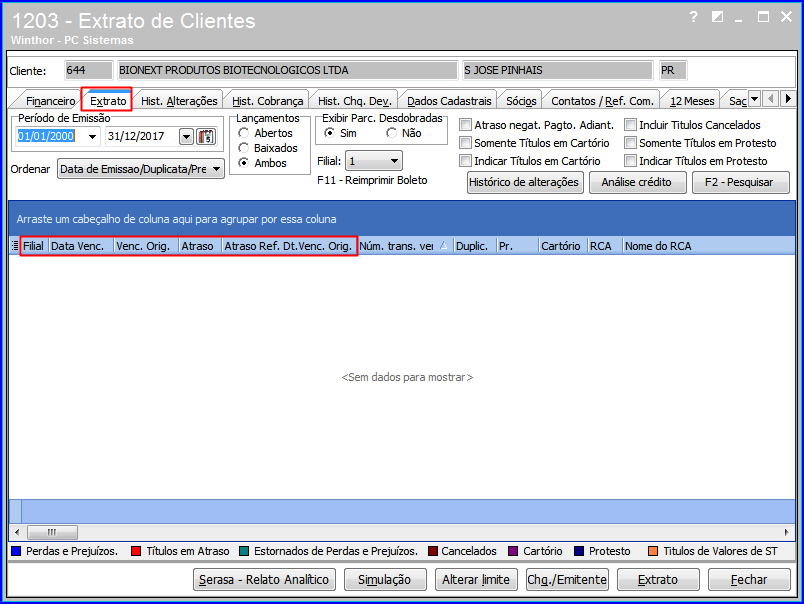
Task: Open Contatos / Ref. Com. tab
Action: pos(602,101)
